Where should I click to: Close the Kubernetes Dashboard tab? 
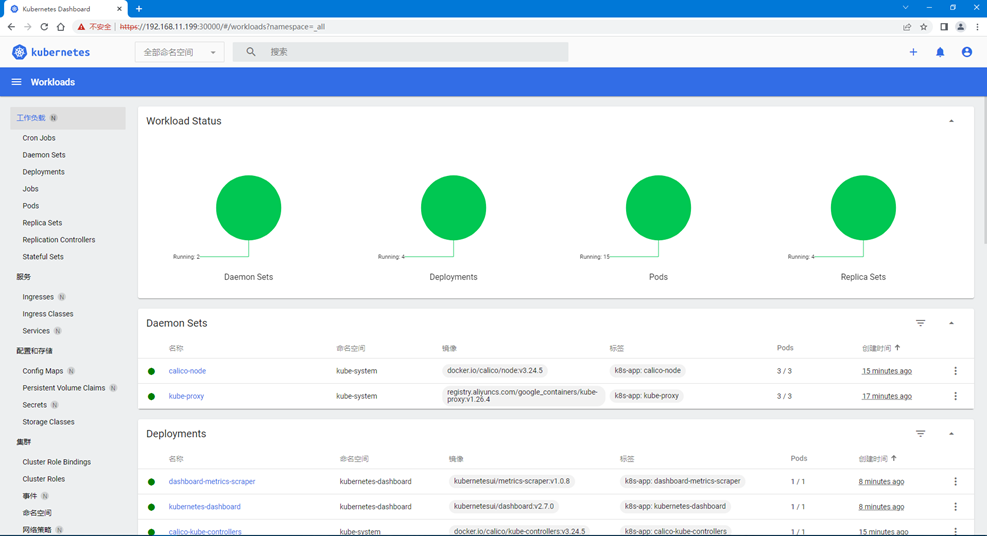tap(119, 9)
